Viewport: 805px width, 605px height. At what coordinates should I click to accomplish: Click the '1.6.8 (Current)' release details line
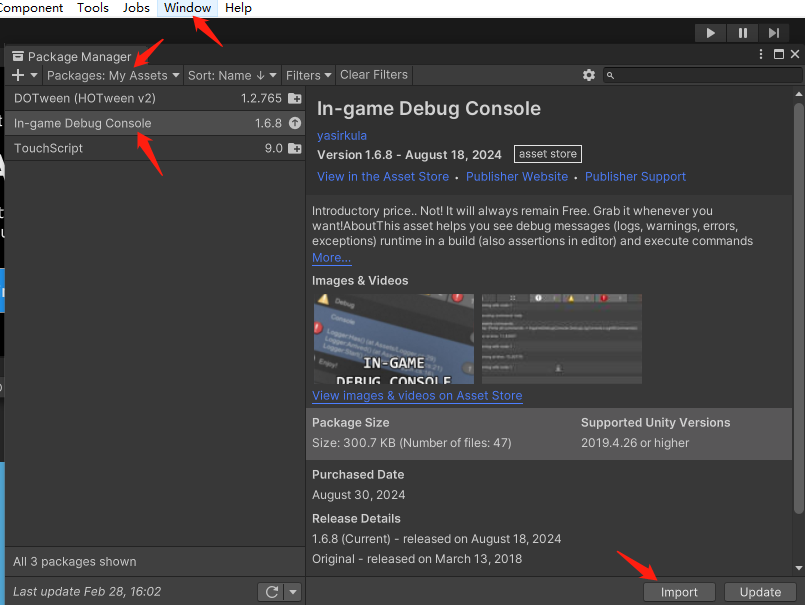point(436,539)
